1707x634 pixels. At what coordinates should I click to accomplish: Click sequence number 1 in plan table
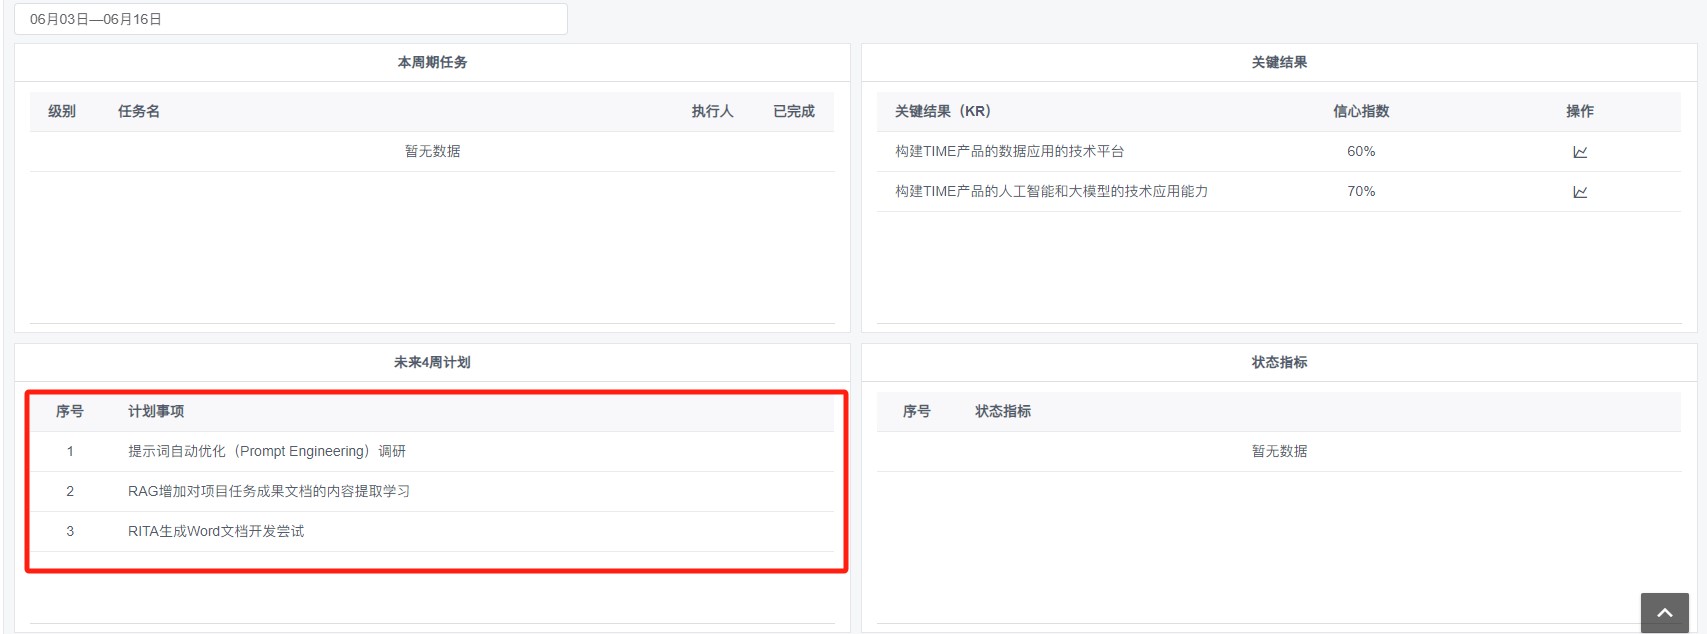coord(70,451)
